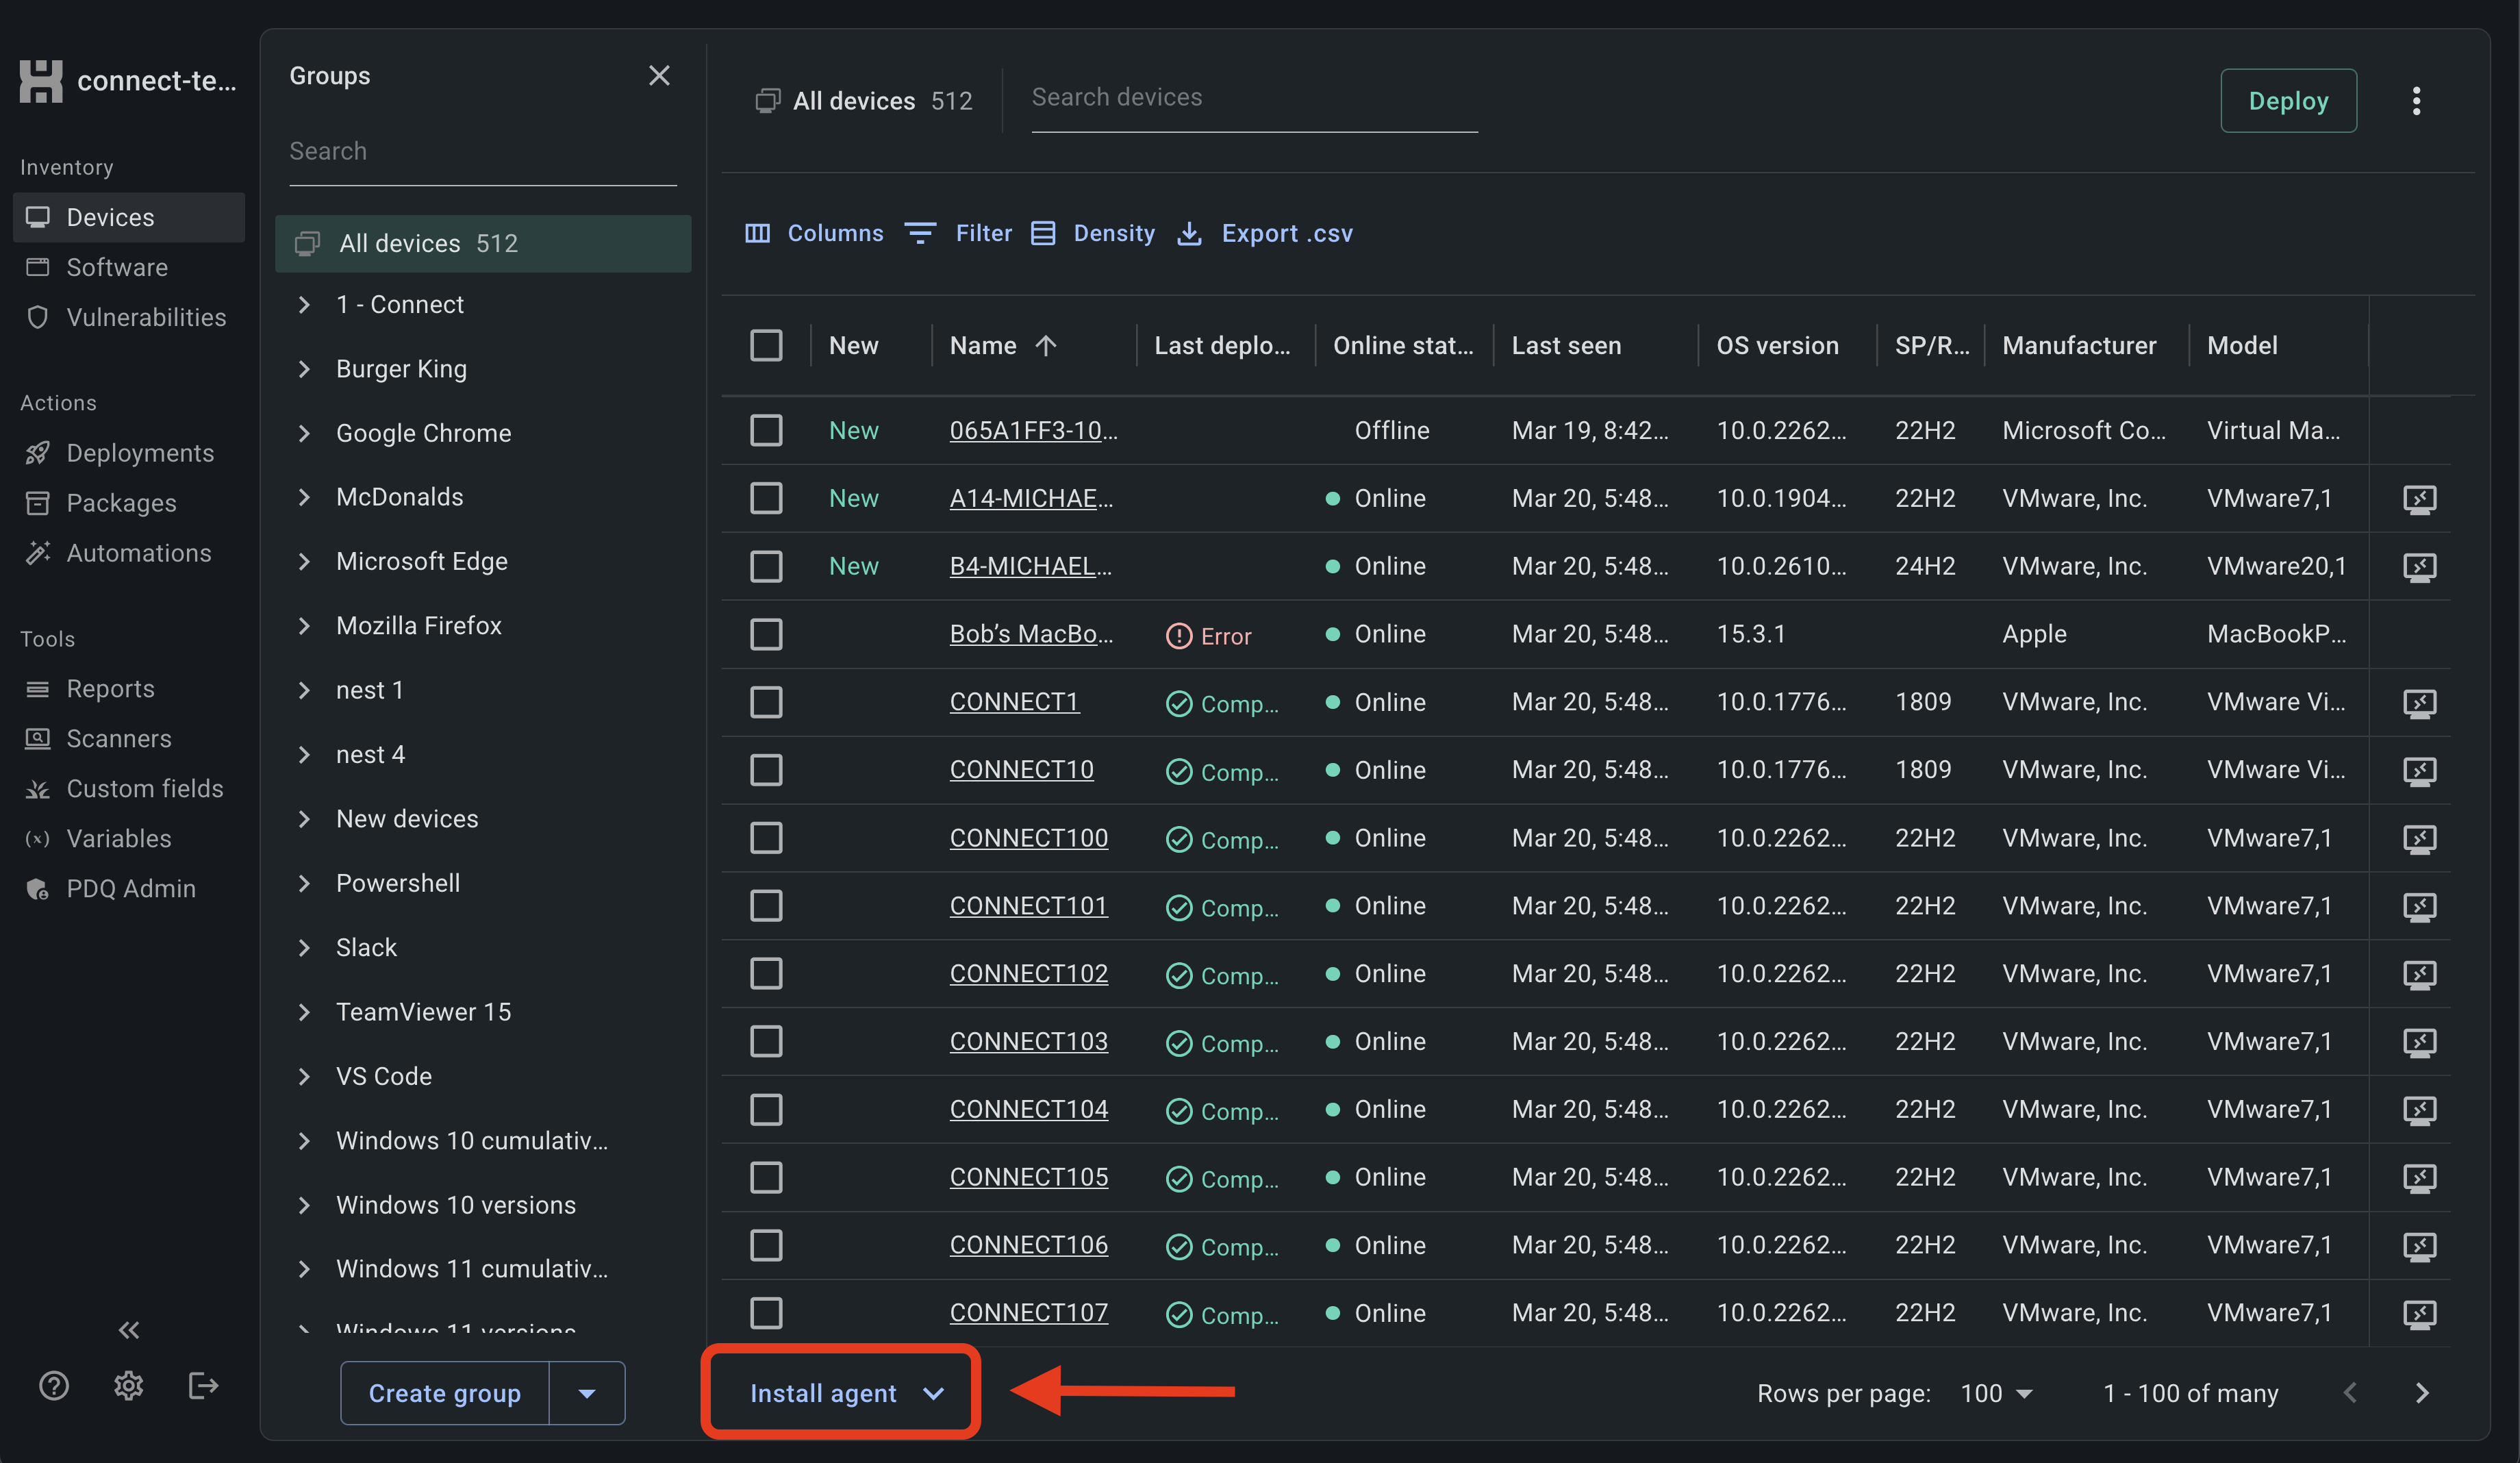Open remote desktop for CONNECT107 row
This screenshot has width=2520, height=1463.
2419,1314
